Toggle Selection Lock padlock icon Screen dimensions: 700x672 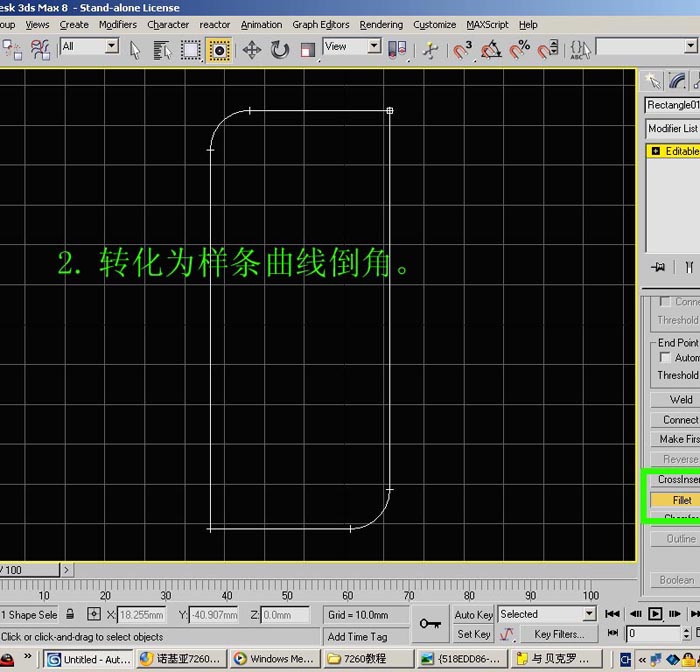70,614
